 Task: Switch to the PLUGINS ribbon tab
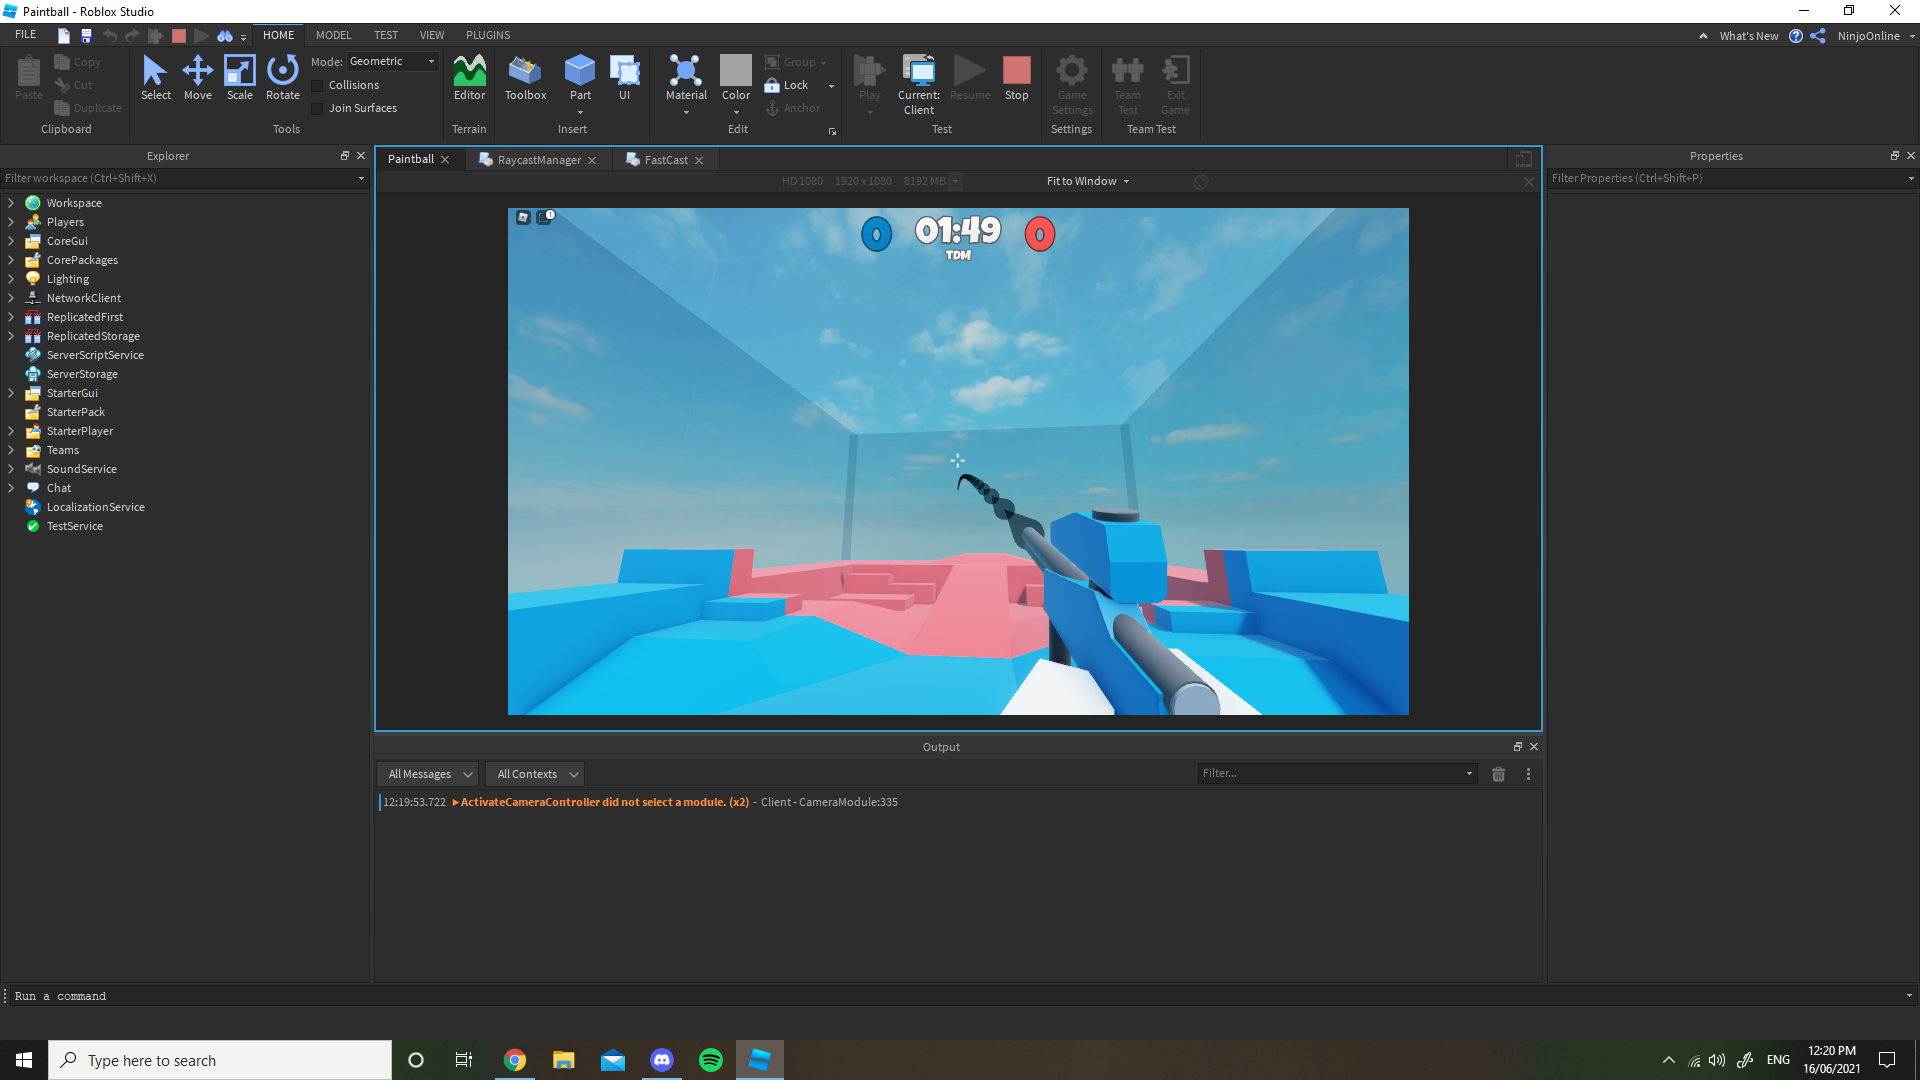[x=488, y=35]
